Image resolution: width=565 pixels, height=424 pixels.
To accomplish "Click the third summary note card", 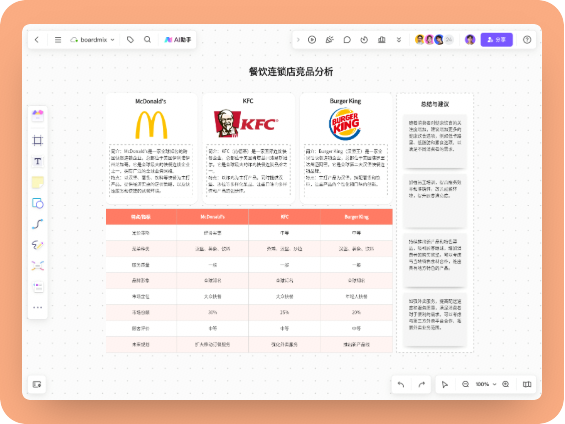I will 435,260.
